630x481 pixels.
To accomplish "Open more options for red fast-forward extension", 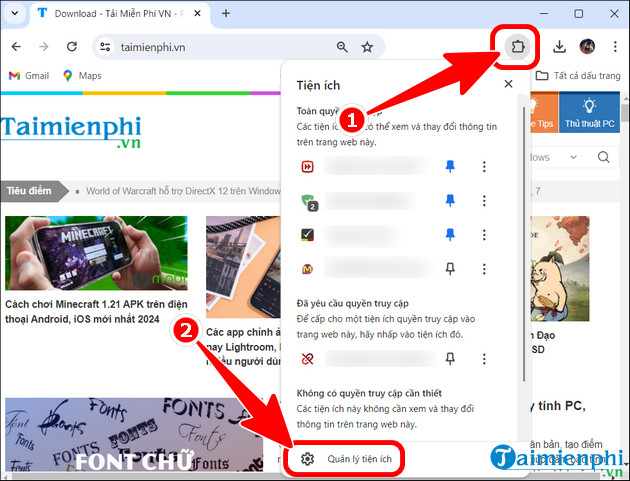I will pyautogui.click(x=484, y=166).
